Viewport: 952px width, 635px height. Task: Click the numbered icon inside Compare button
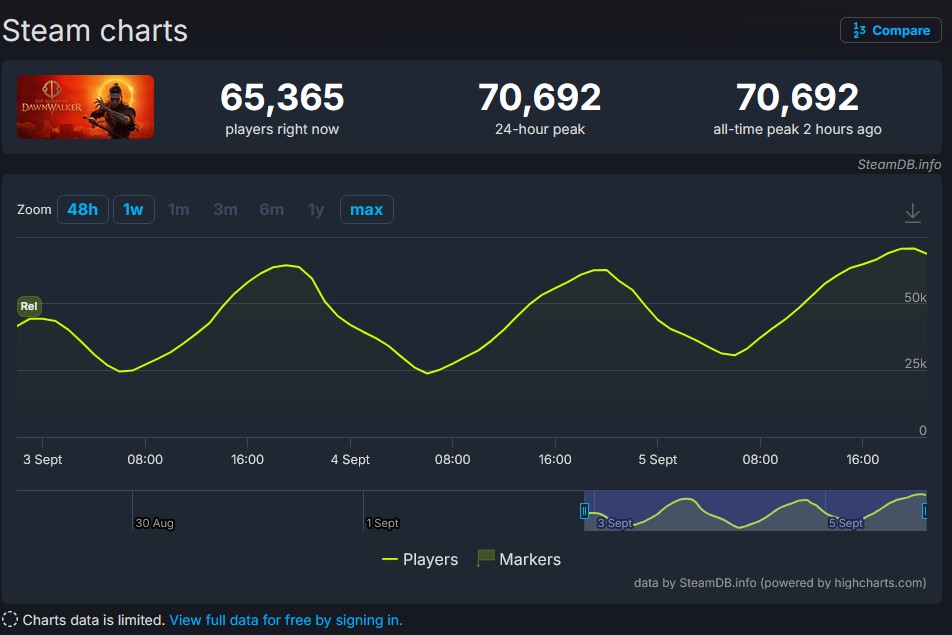coord(859,30)
